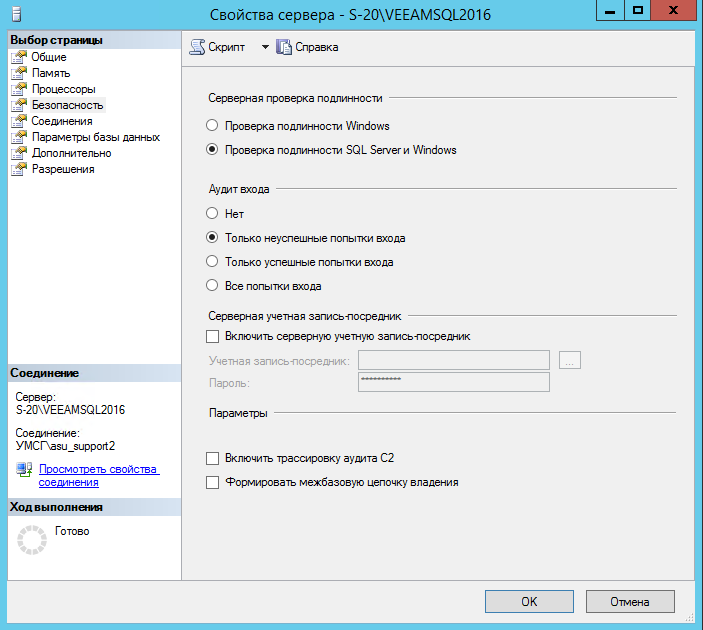Select the Память page icon

coord(19,73)
